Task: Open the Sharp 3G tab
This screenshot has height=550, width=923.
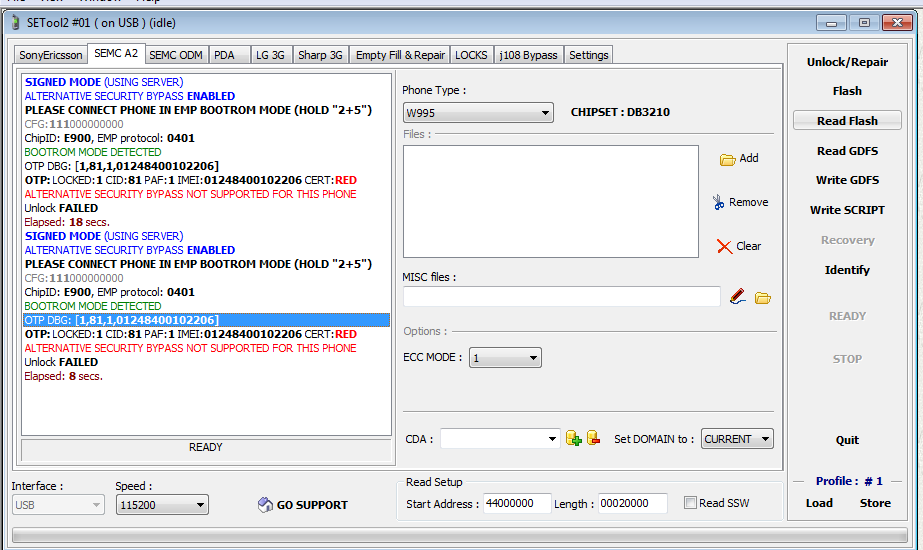Action: click(320, 55)
